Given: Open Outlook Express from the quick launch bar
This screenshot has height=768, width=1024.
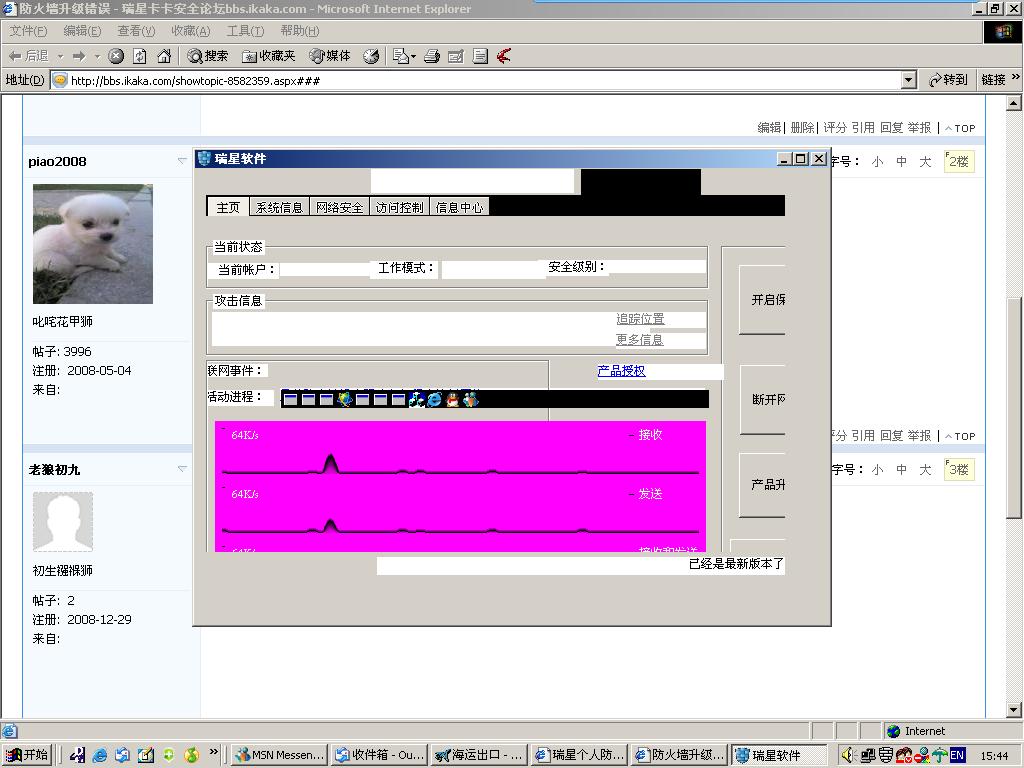Looking at the screenshot, I should (122, 755).
